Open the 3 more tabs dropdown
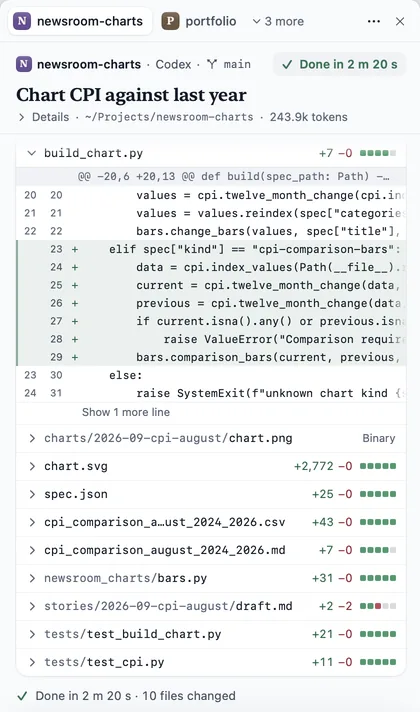The image size is (420, 712). coord(278,21)
